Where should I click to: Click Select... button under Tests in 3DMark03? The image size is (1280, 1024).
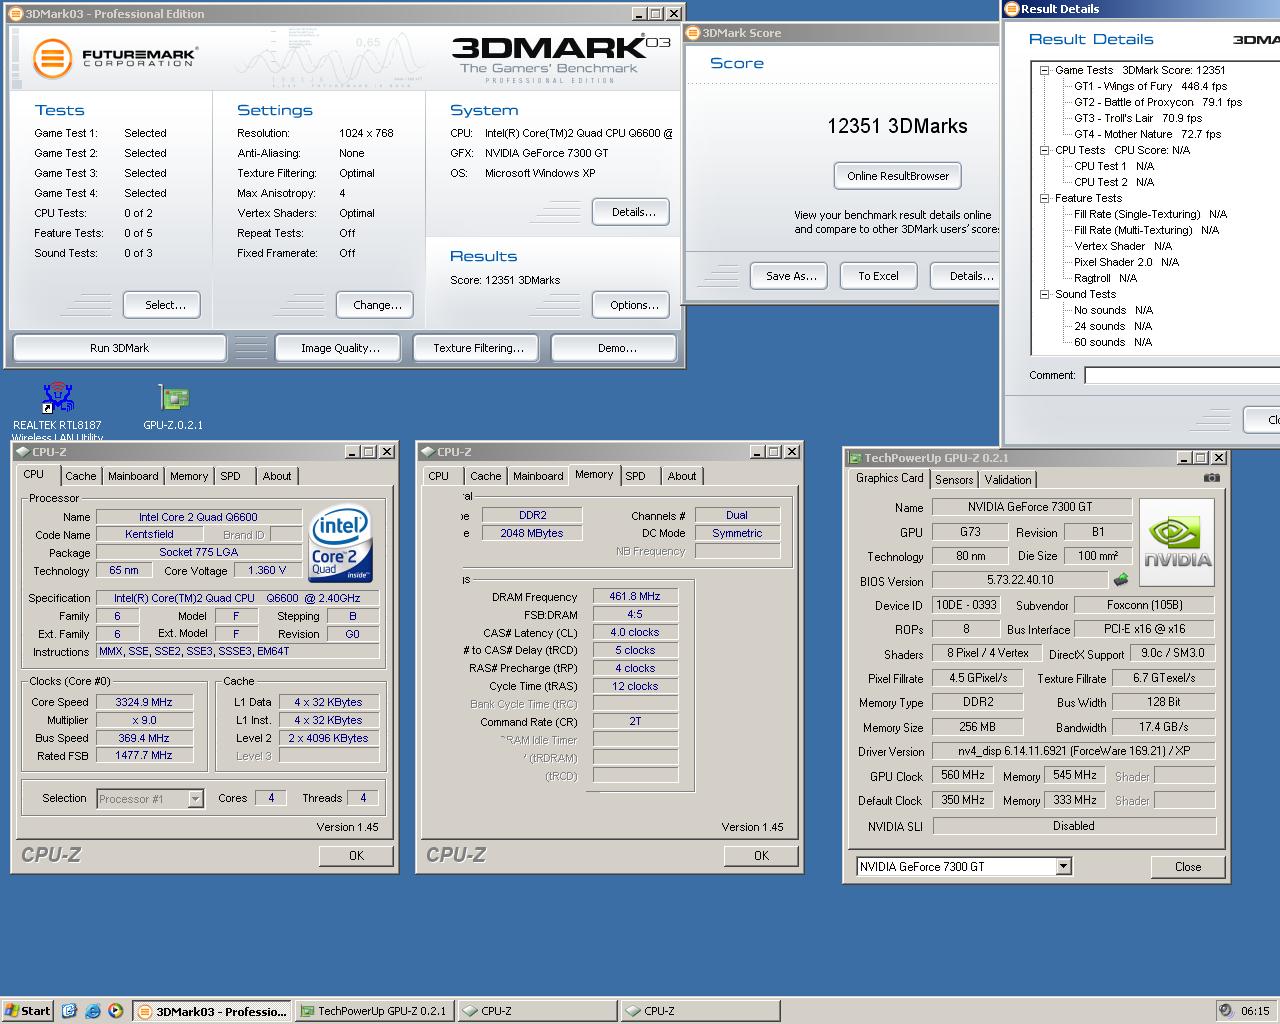click(x=162, y=305)
